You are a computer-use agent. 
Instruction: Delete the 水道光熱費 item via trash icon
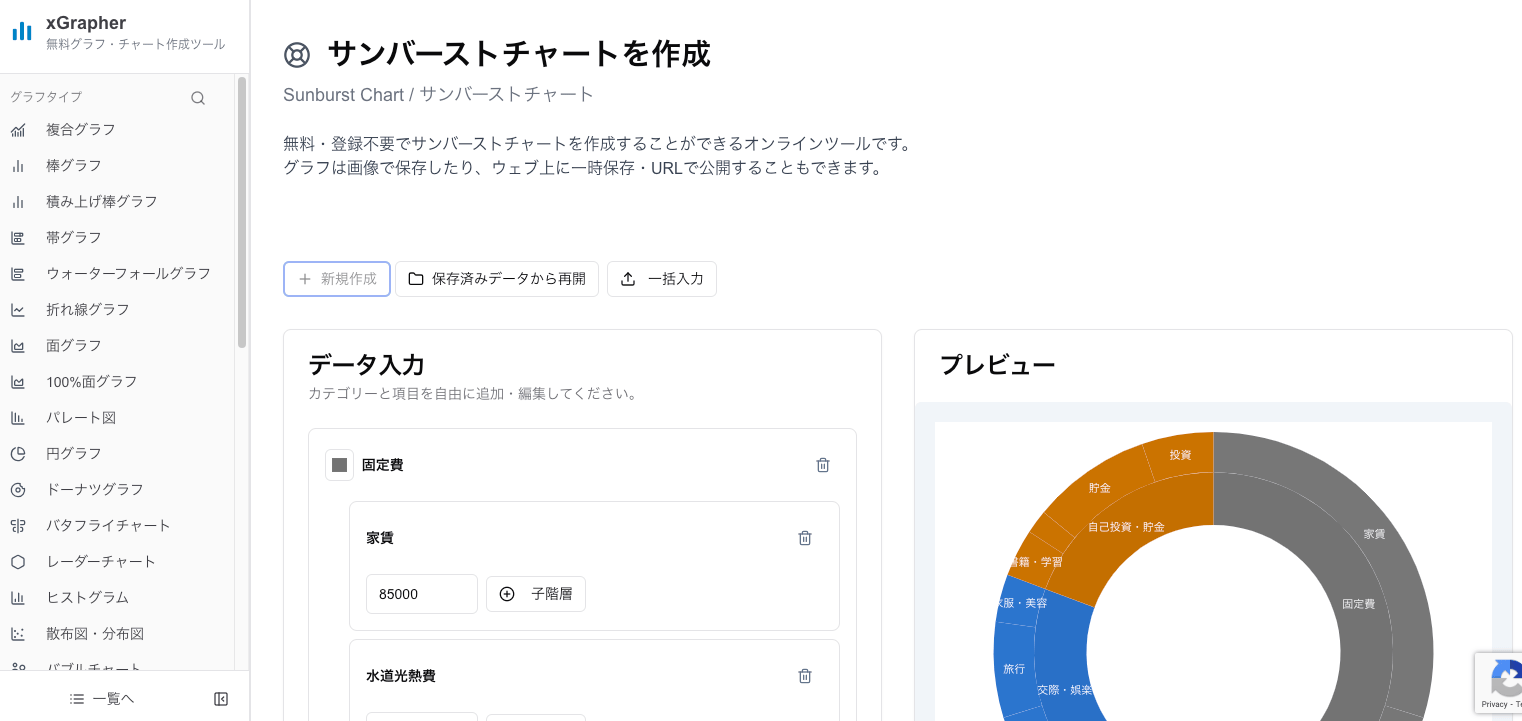pyautogui.click(x=805, y=676)
